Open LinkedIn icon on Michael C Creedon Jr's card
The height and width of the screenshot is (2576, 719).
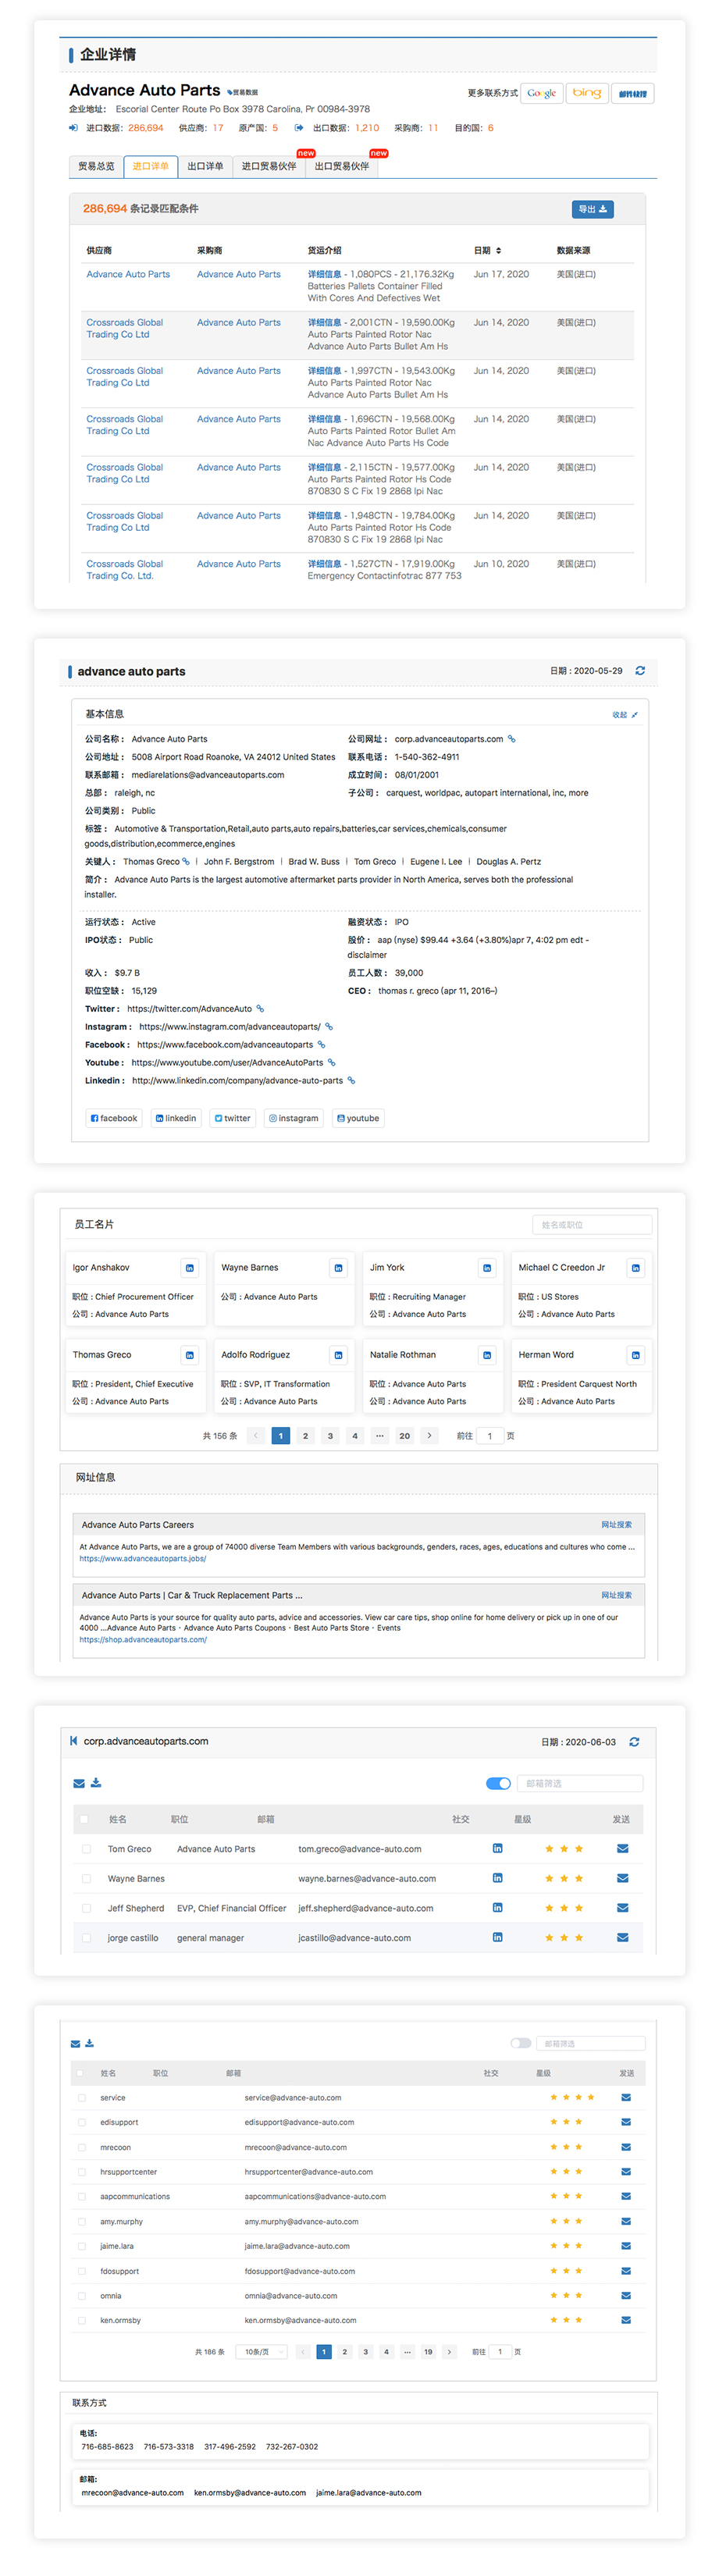635,1268
